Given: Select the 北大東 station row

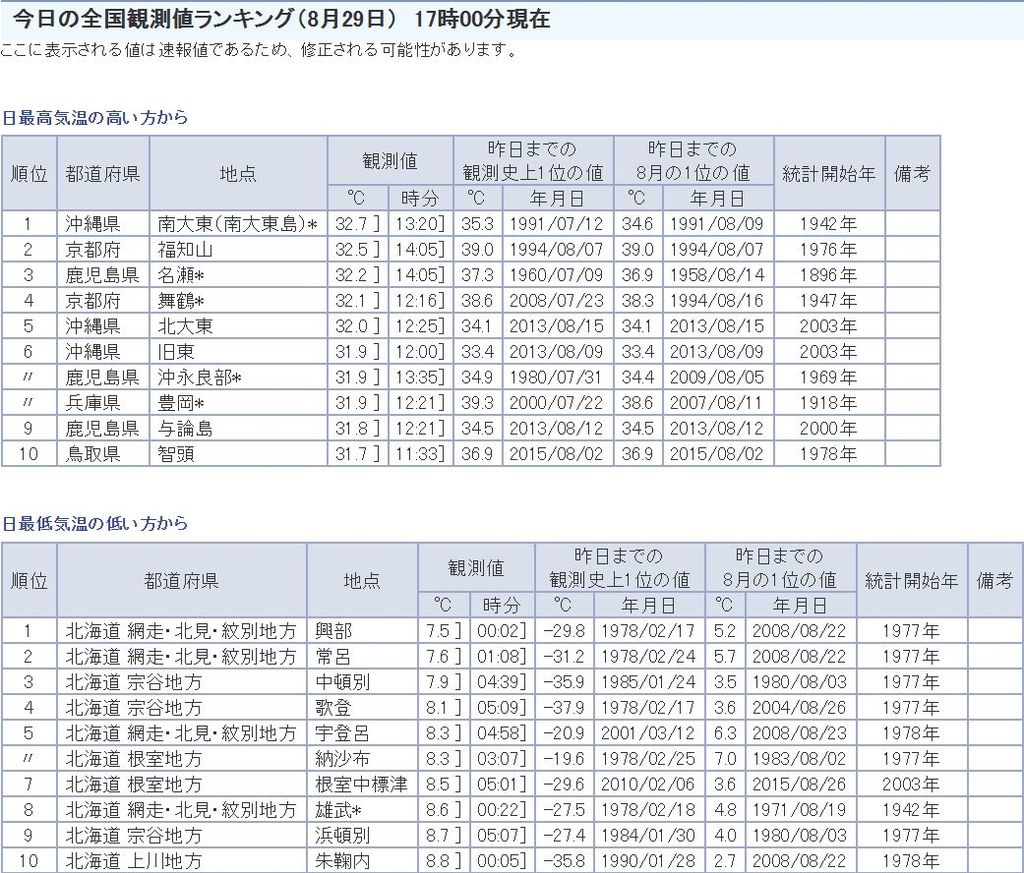Looking at the screenshot, I should click(185, 326).
